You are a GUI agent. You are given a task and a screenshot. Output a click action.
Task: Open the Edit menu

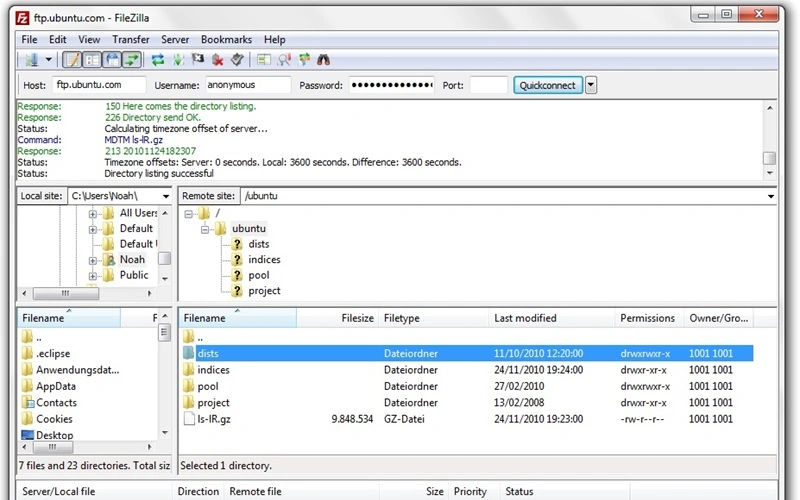(x=58, y=39)
